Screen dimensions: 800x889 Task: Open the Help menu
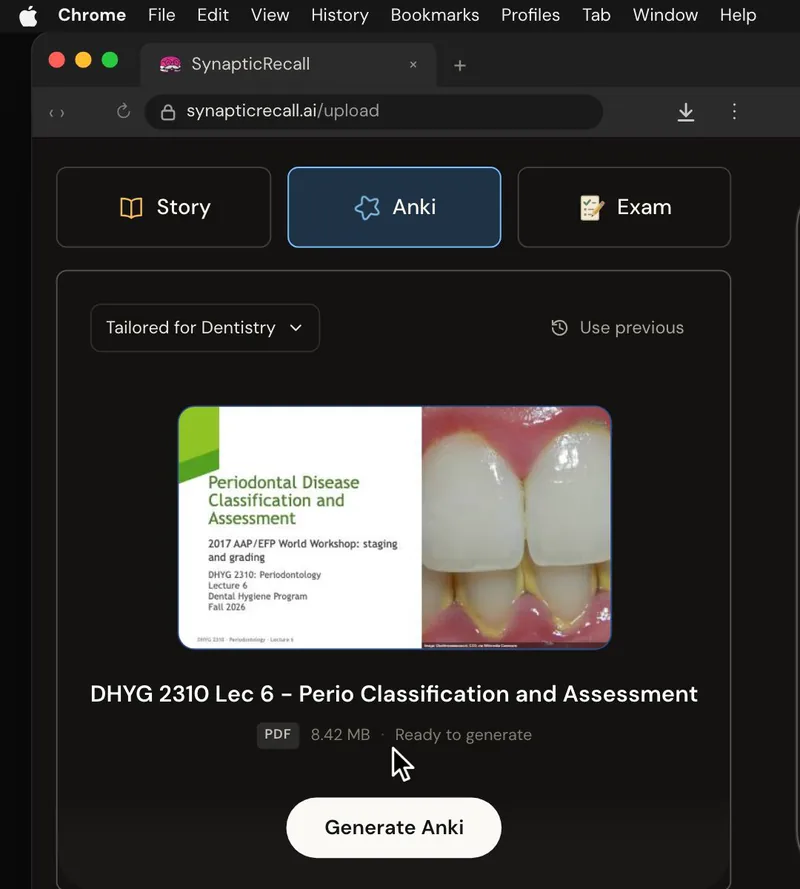point(738,15)
